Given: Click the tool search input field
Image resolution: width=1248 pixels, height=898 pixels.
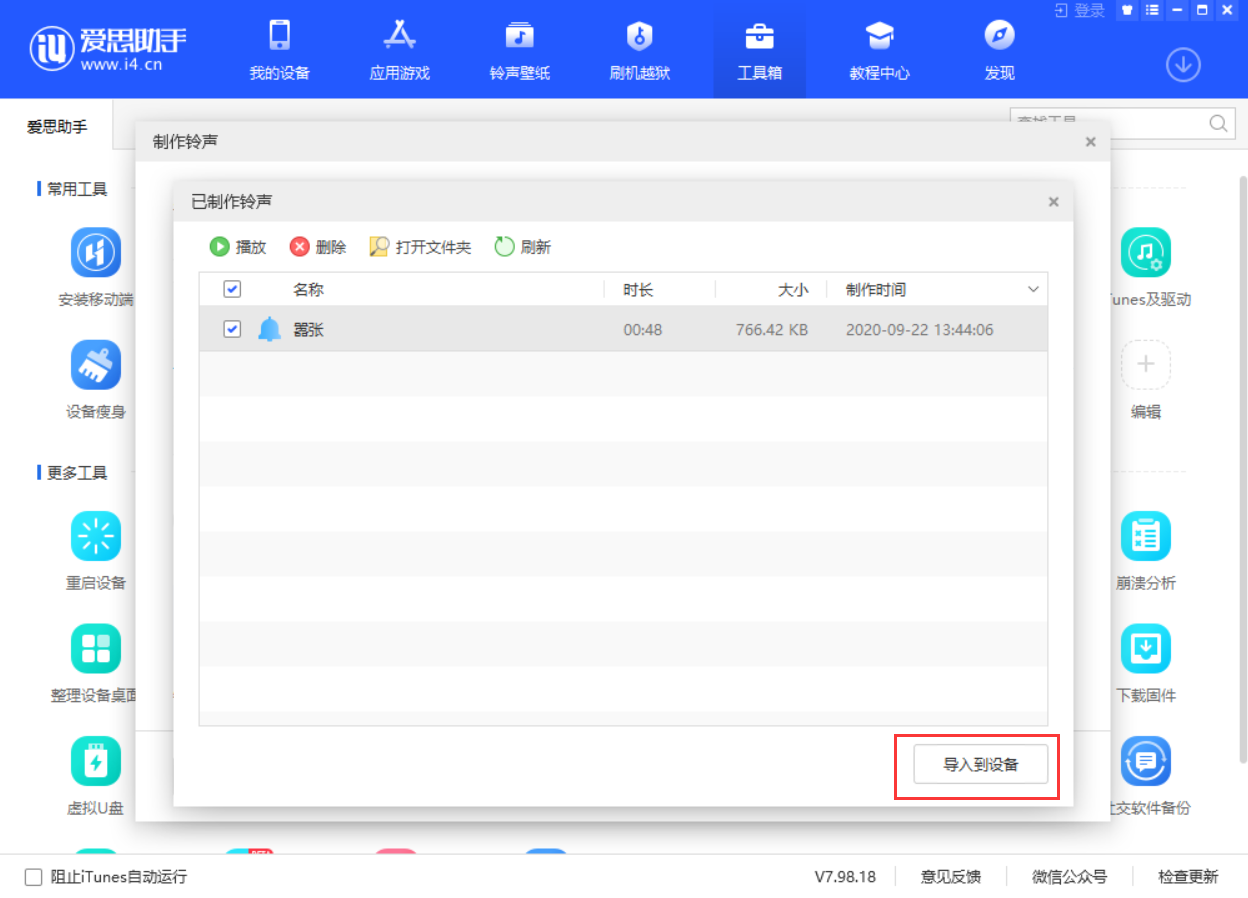Looking at the screenshot, I should coord(1105,123).
